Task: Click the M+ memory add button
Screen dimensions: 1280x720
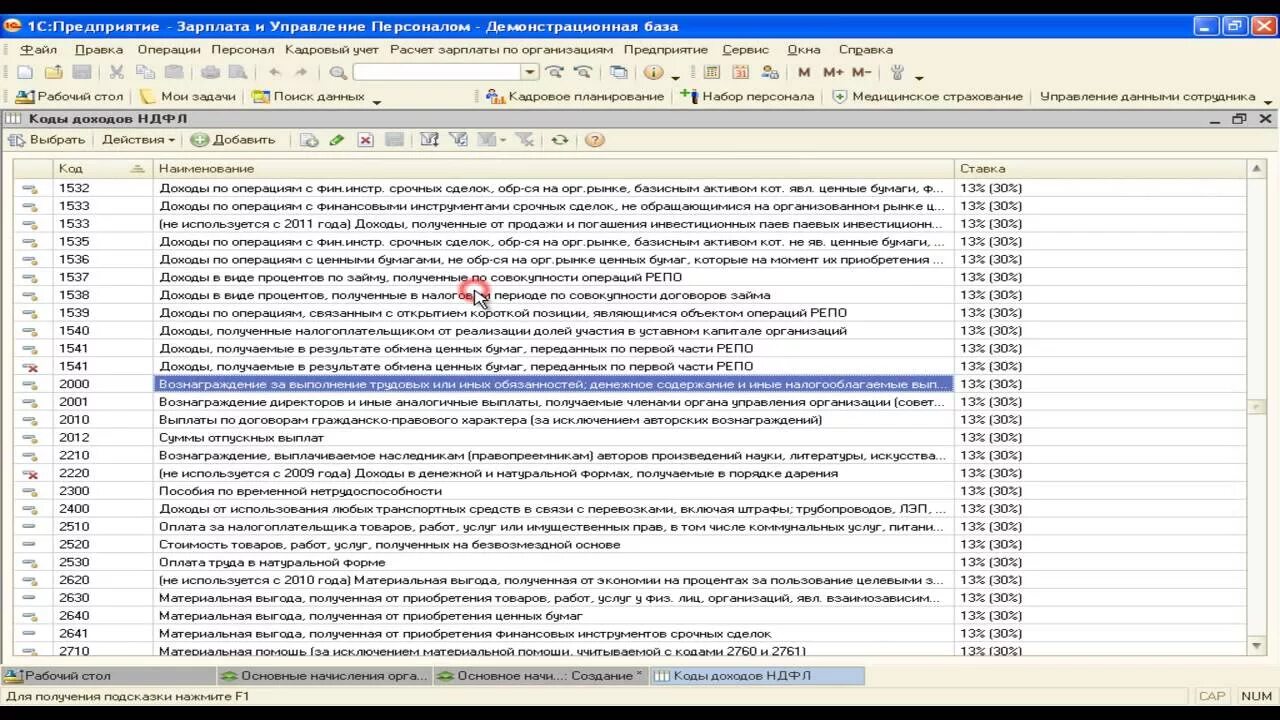Action: click(833, 72)
